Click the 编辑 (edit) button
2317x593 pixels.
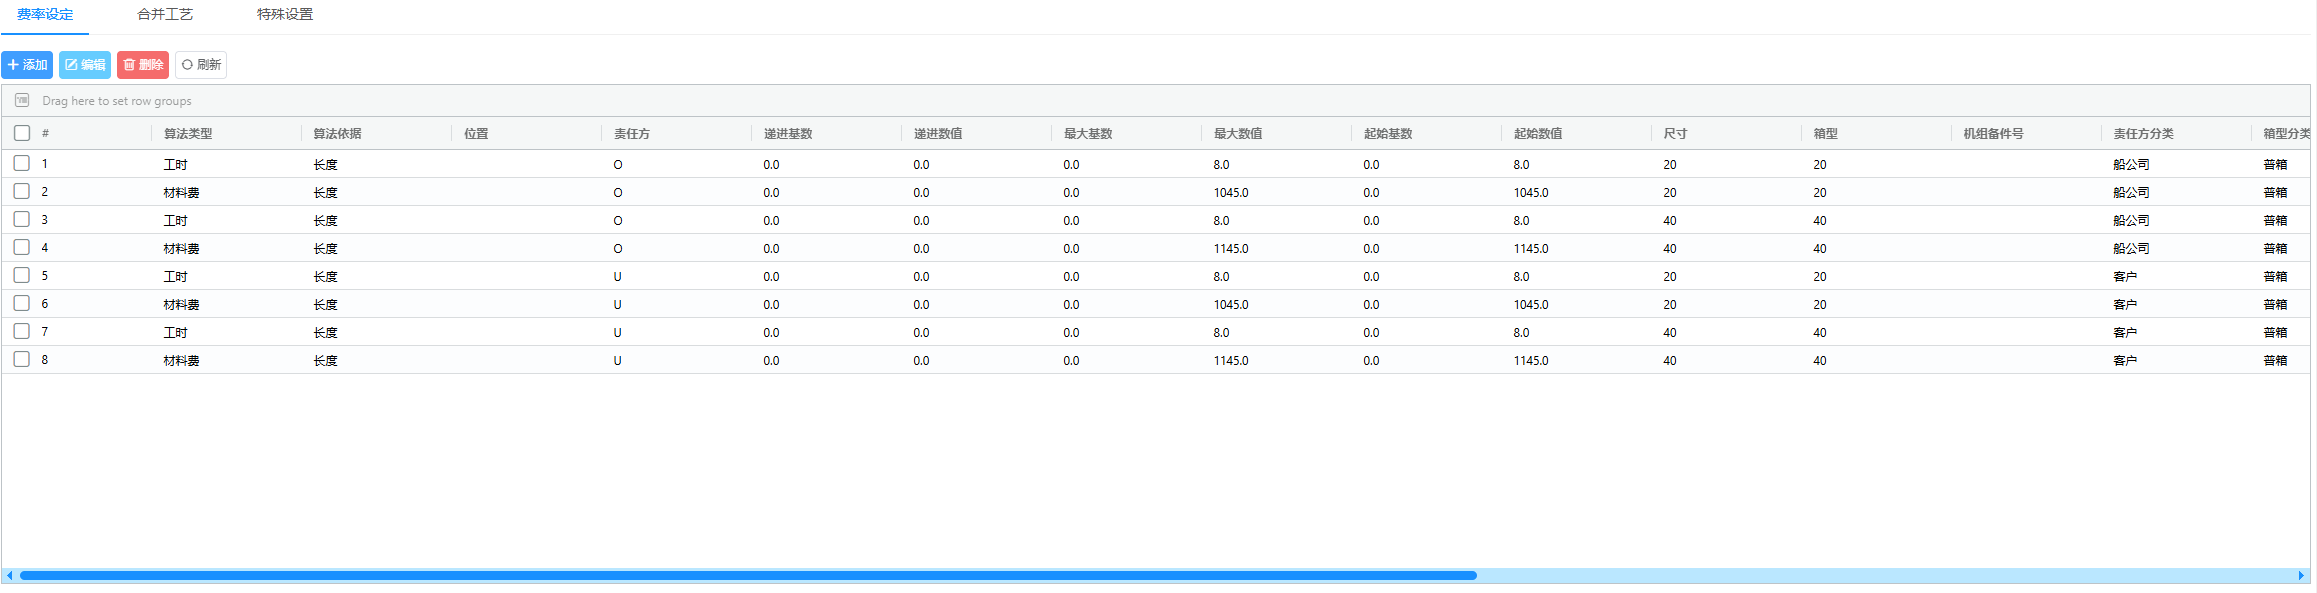point(85,65)
